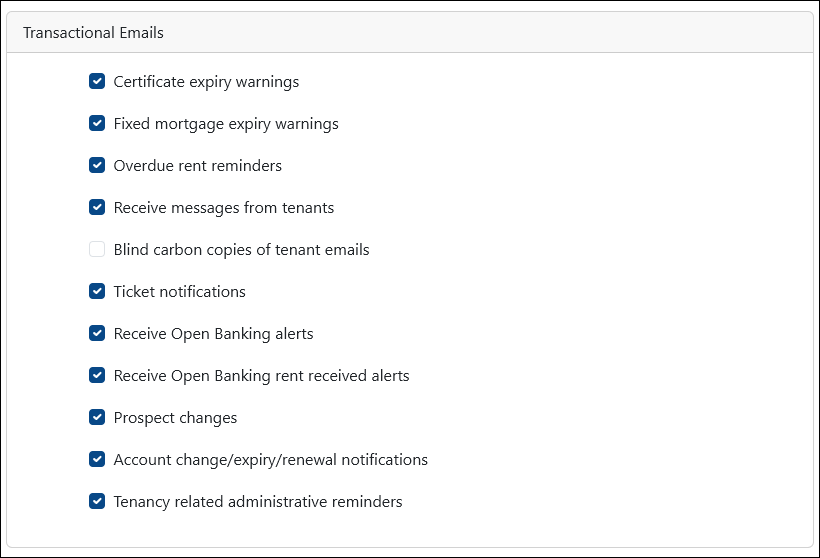This screenshot has height=558, width=820.
Task: Uncheck the Certificate expiry warnings checkbox
Action: 97,82
